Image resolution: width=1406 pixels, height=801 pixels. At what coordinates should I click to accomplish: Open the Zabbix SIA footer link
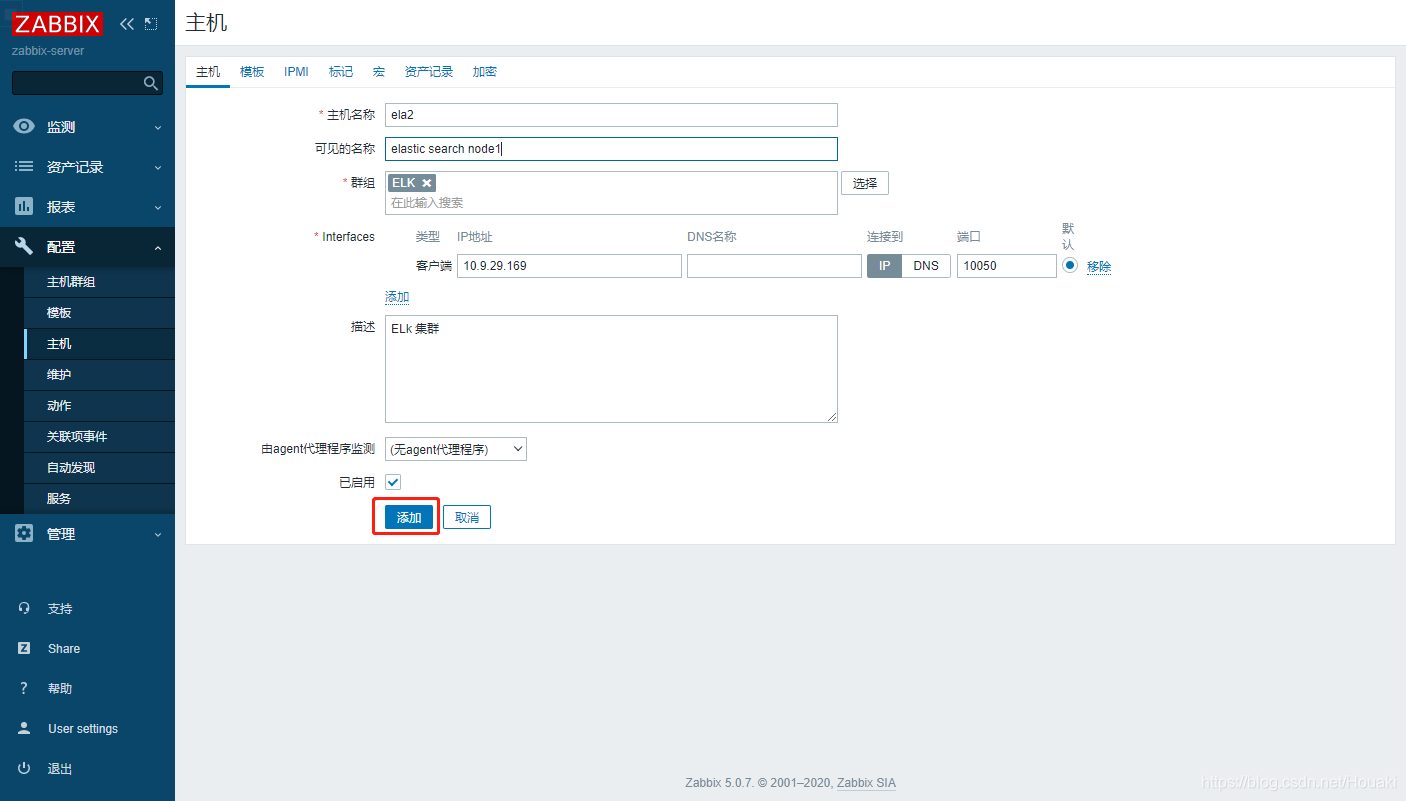(x=866, y=783)
